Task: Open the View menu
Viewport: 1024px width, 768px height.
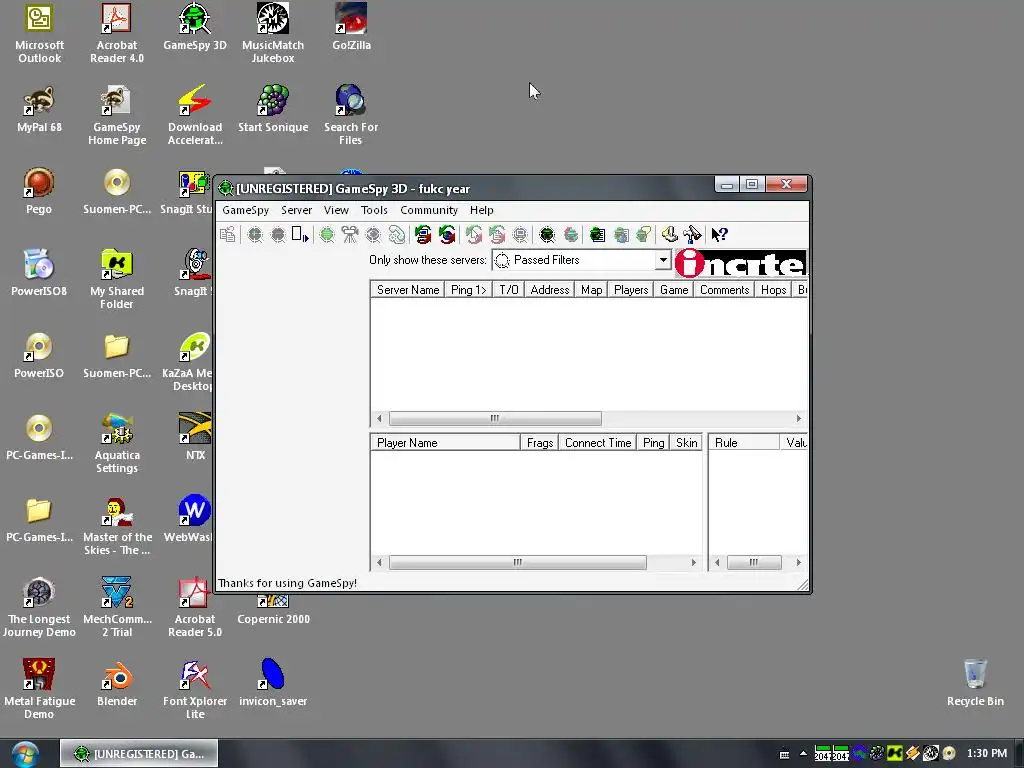Action: [x=336, y=210]
